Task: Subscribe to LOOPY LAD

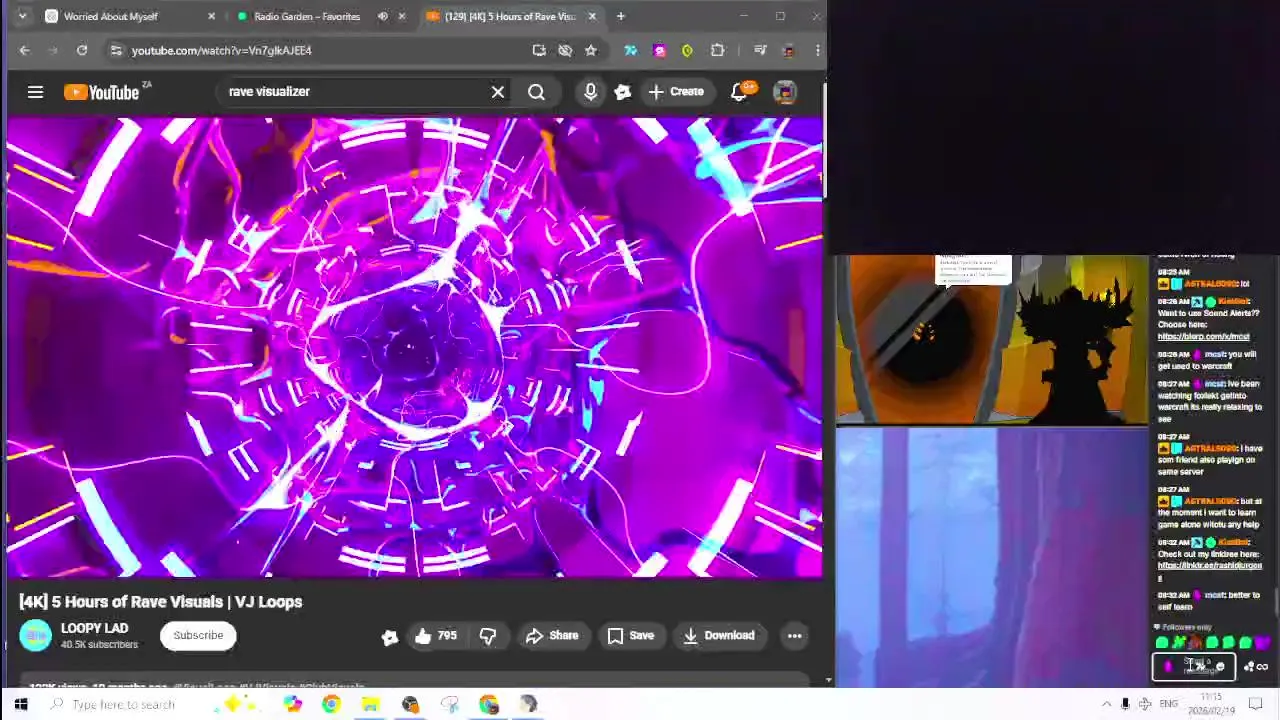Action: coord(198,636)
